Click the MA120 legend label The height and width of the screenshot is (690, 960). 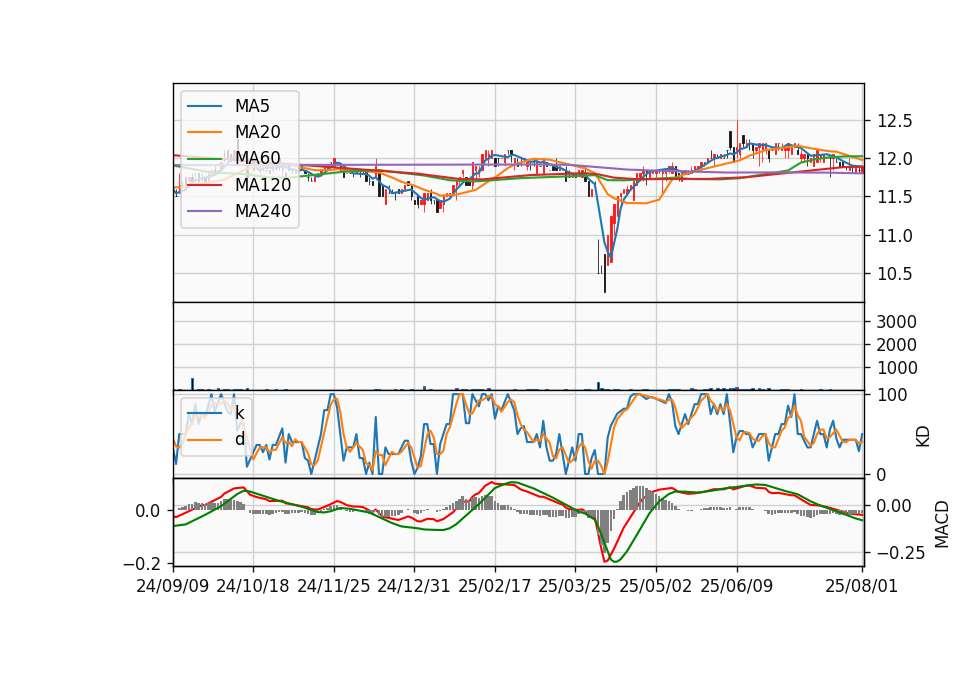(263, 184)
